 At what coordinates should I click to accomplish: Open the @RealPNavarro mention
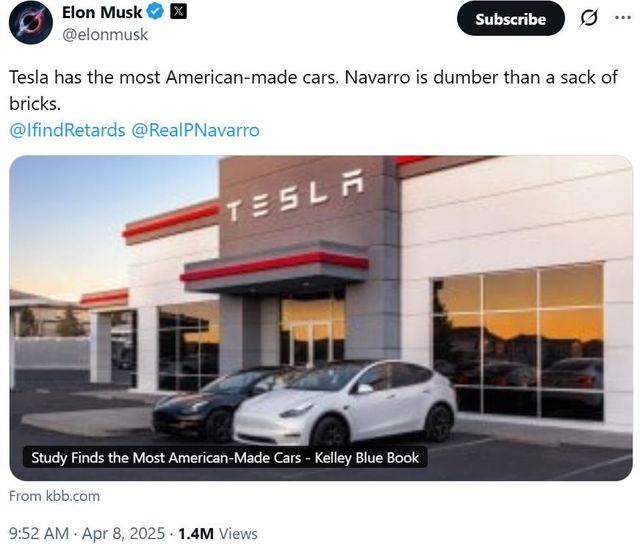[x=195, y=131]
